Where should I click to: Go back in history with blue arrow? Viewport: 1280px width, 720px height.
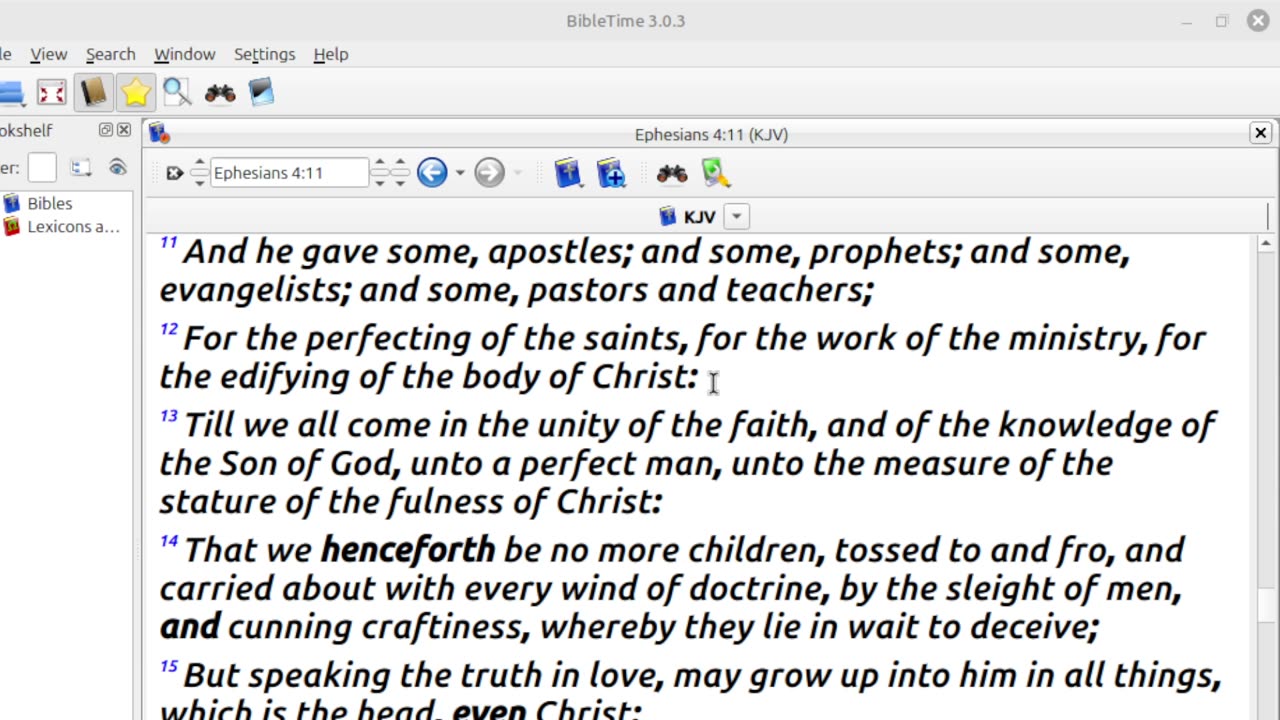click(x=432, y=173)
